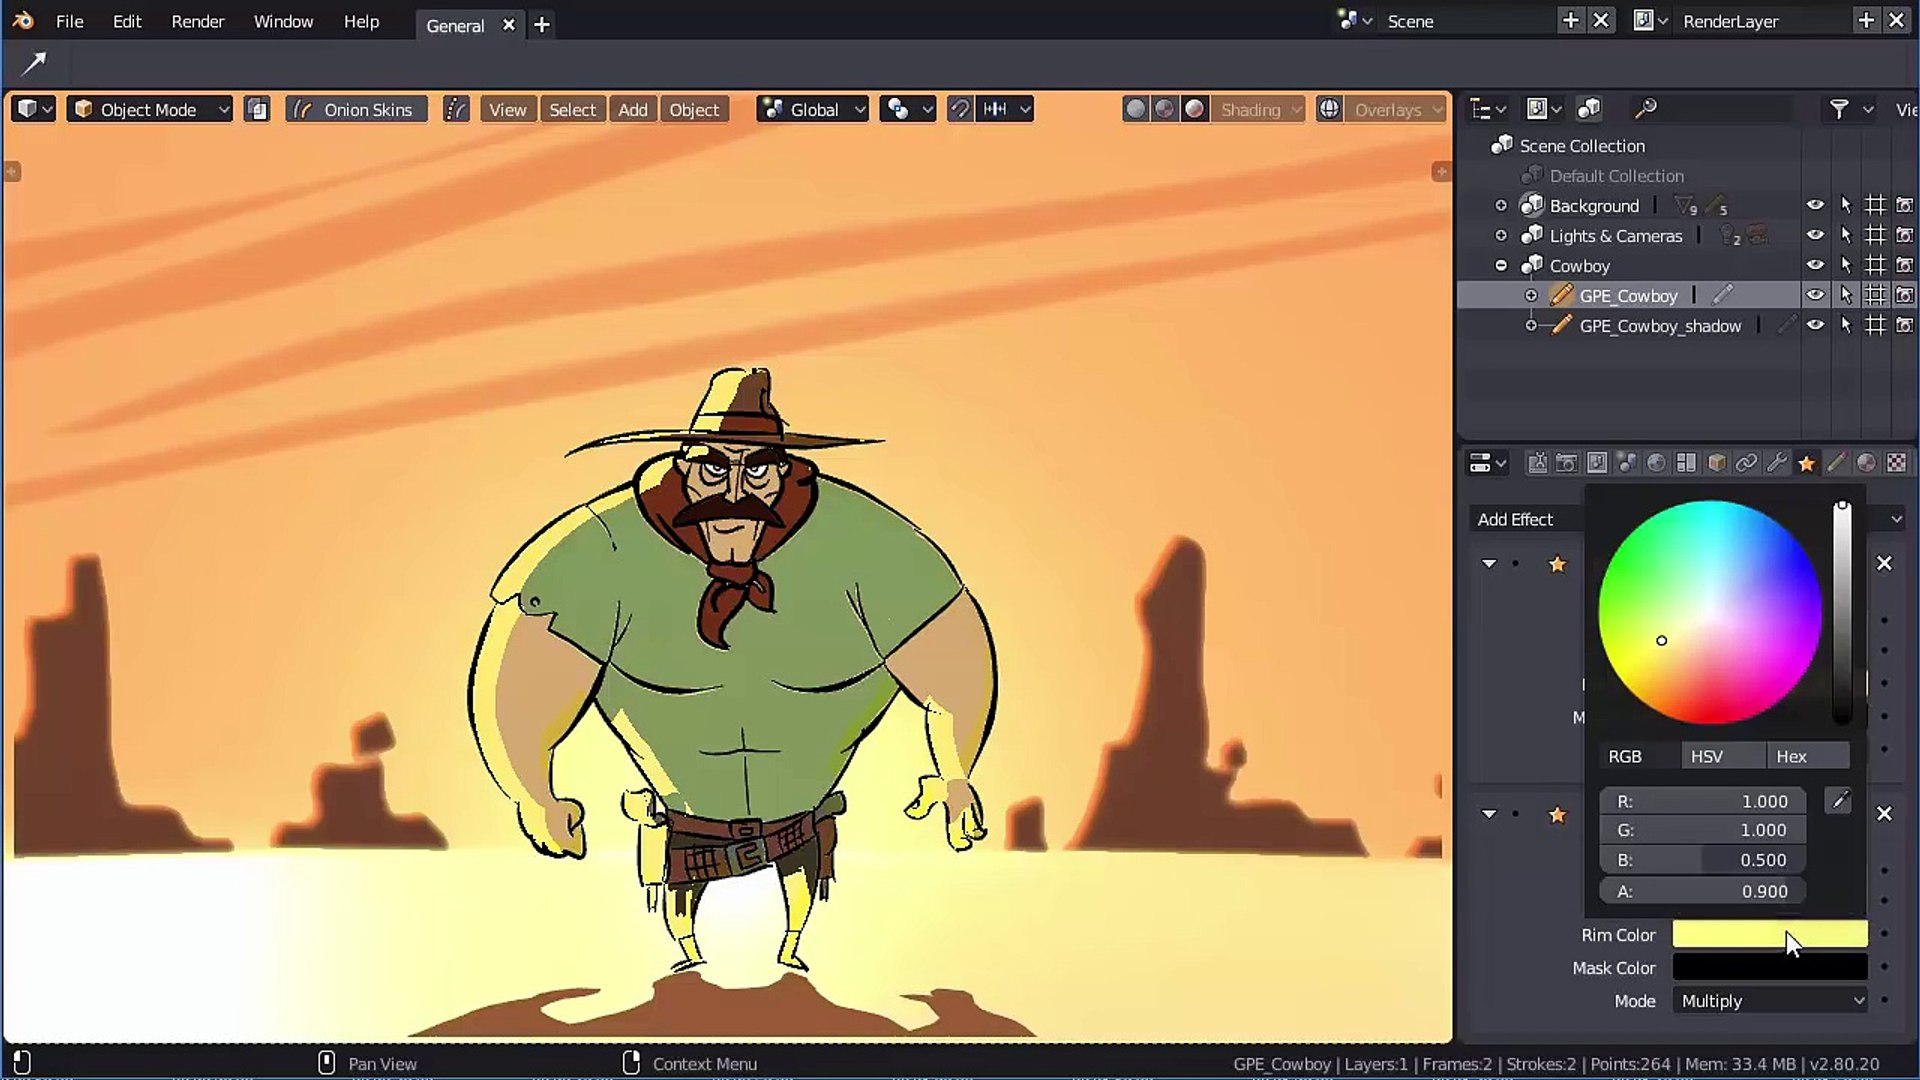
Task: Toggle visibility of GPE_Cowboy layer
Action: [1815, 295]
